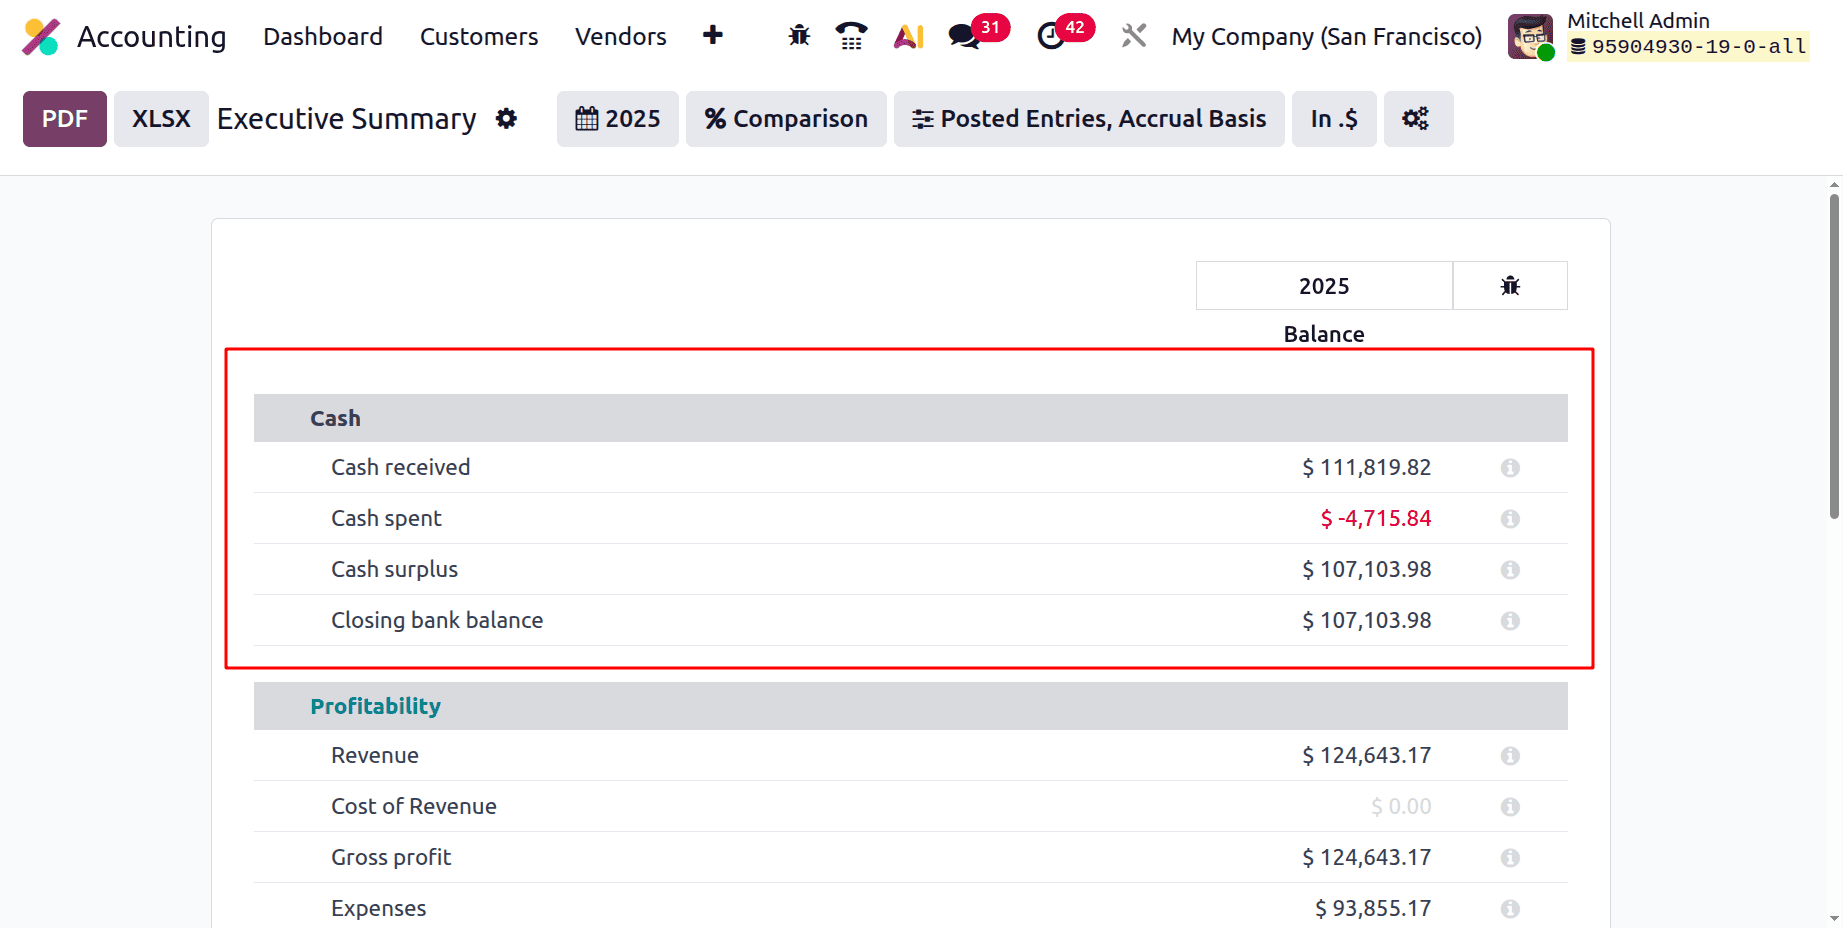Screen dimensions: 1843x928
Task: Open report extra options gear icon
Action: [1418, 118]
